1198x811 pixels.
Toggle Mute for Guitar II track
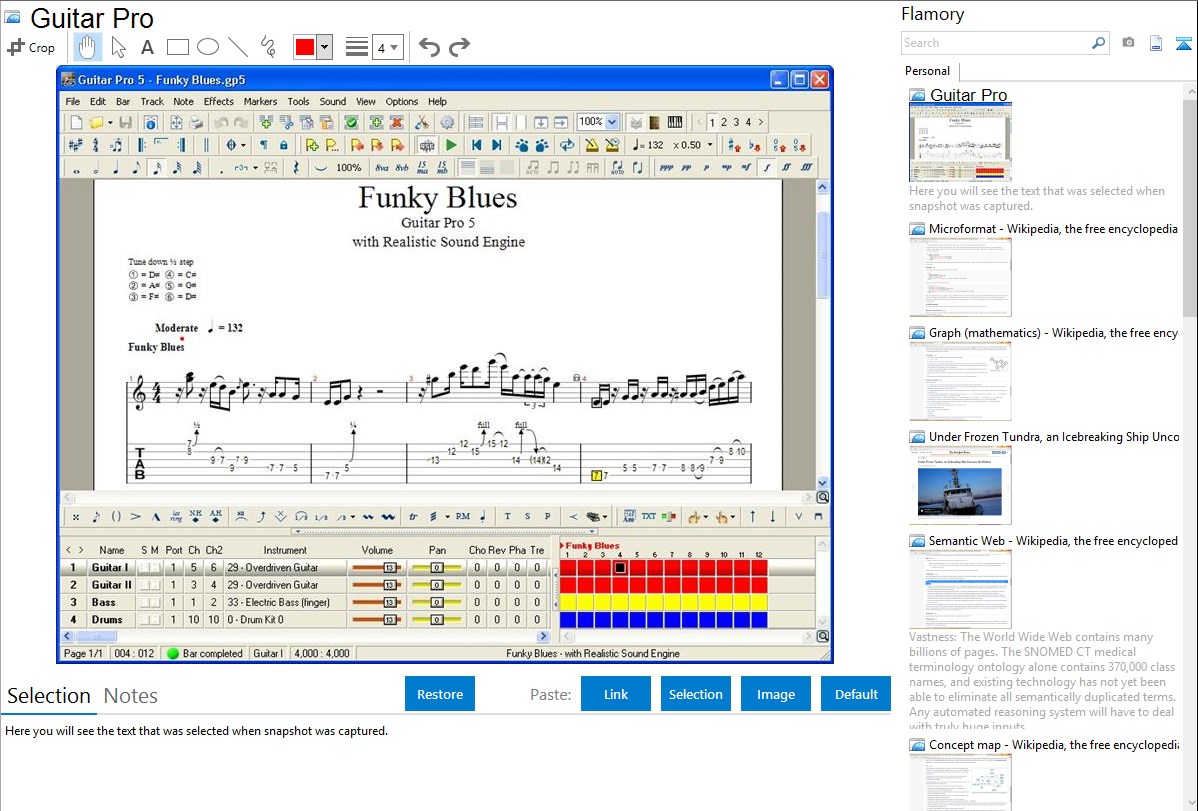pyautogui.click(x=155, y=586)
